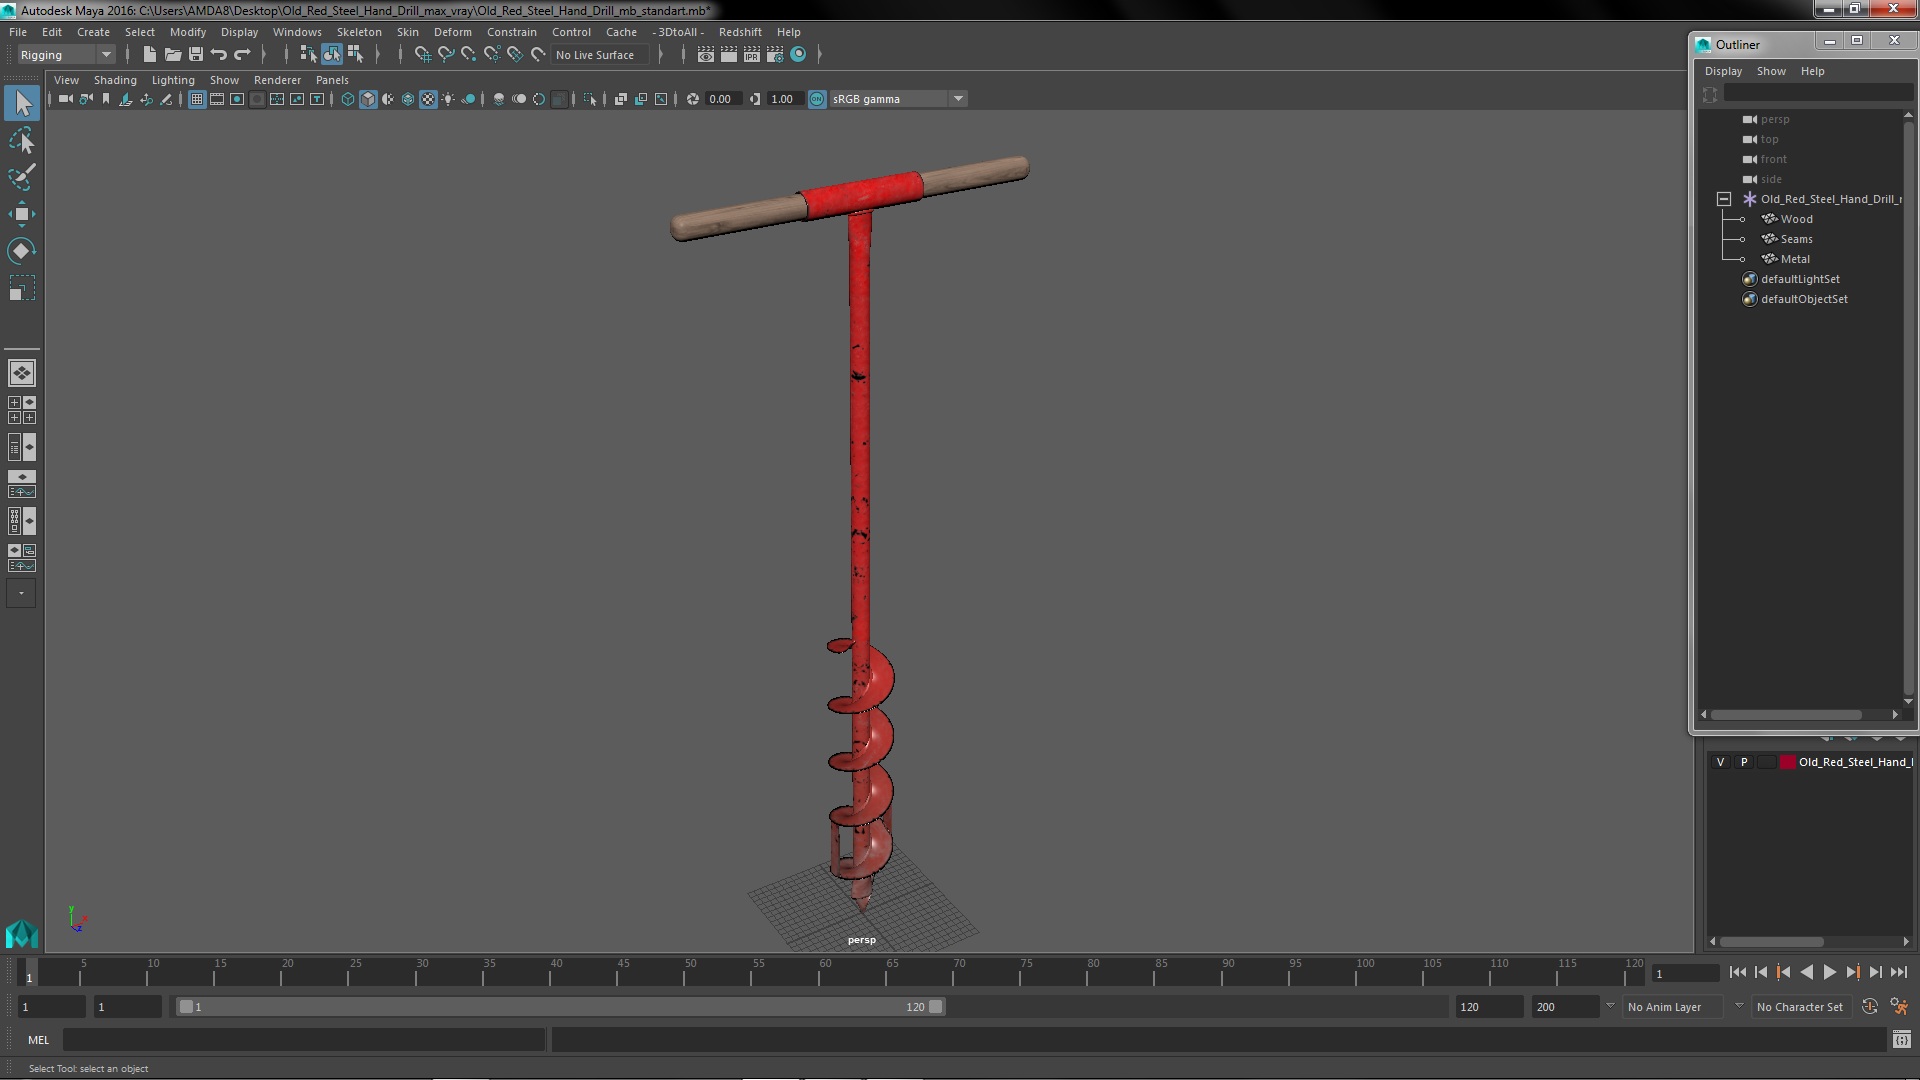Activate the Rotate tool
The image size is (1920, 1080).
pyautogui.click(x=22, y=250)
